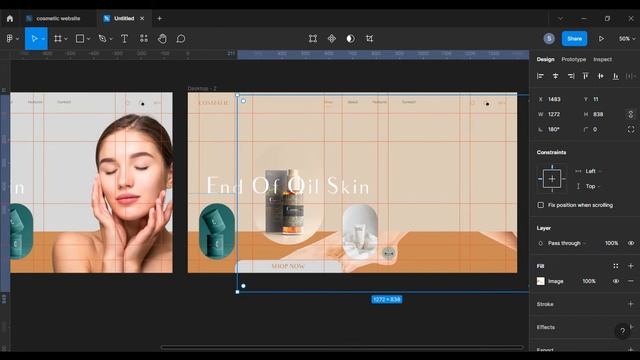Click the Create component icon
This screenshot has height=360, width=640.
coord(331,39)
